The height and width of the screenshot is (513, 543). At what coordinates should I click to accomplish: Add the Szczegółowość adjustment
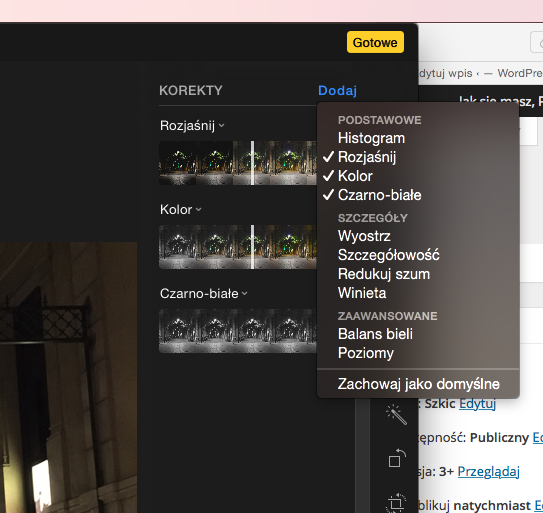418,255
